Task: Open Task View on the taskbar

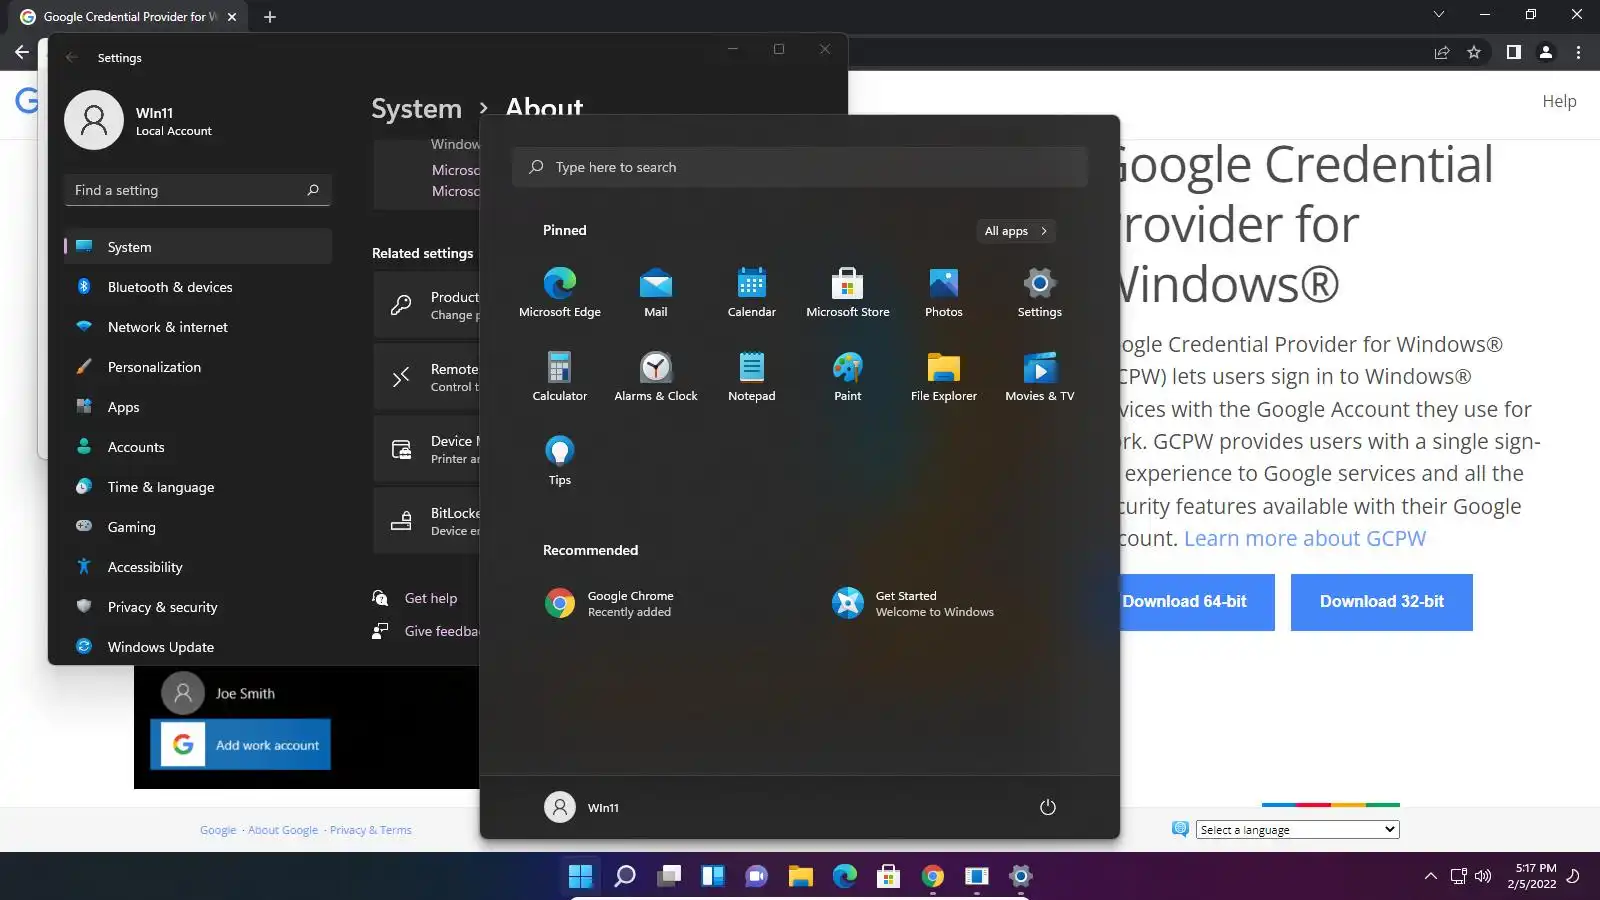Action: coord(669,876)
